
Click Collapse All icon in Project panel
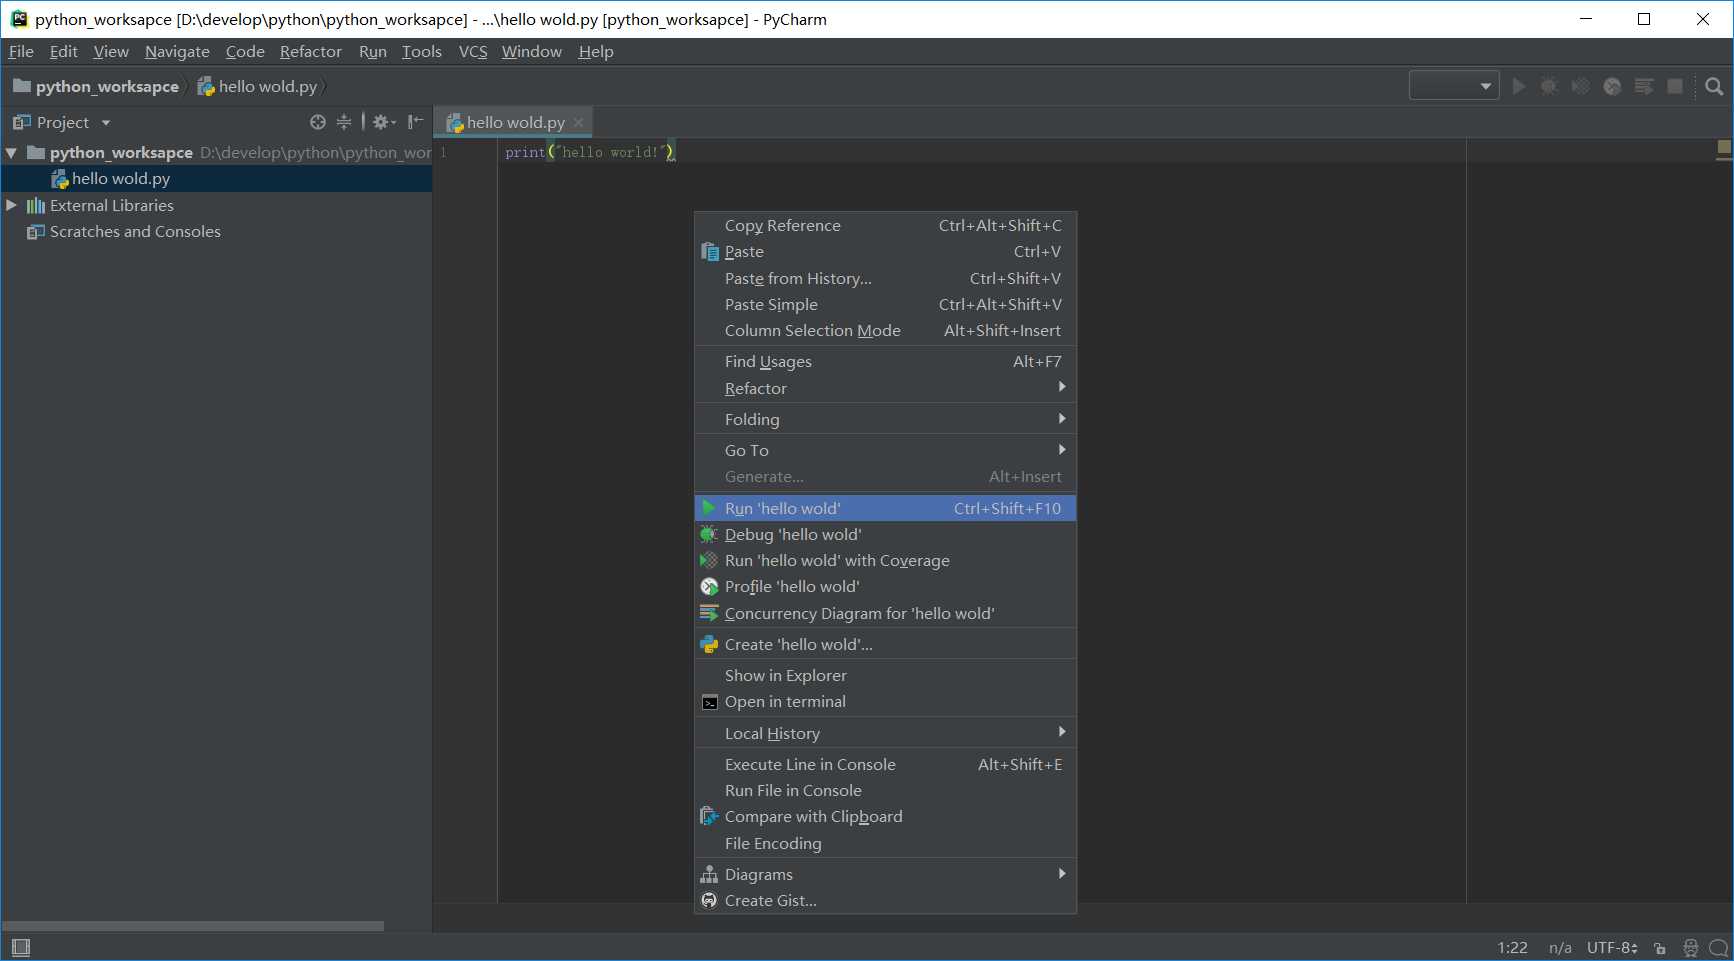click(344, 122)
